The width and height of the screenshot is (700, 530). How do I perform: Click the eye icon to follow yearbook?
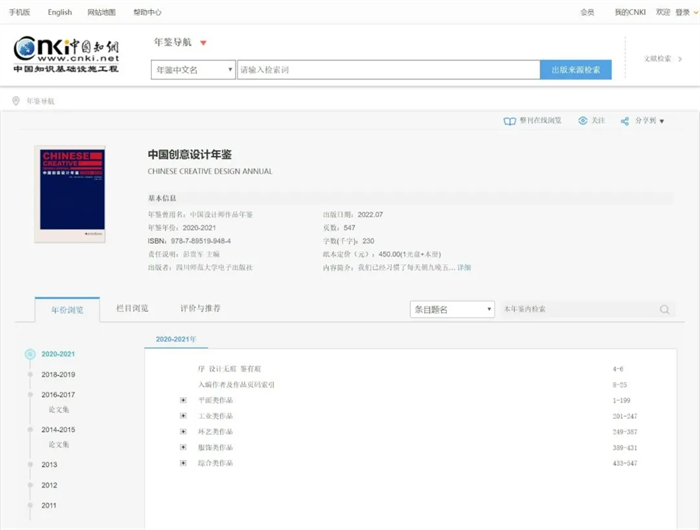[582, 121]
